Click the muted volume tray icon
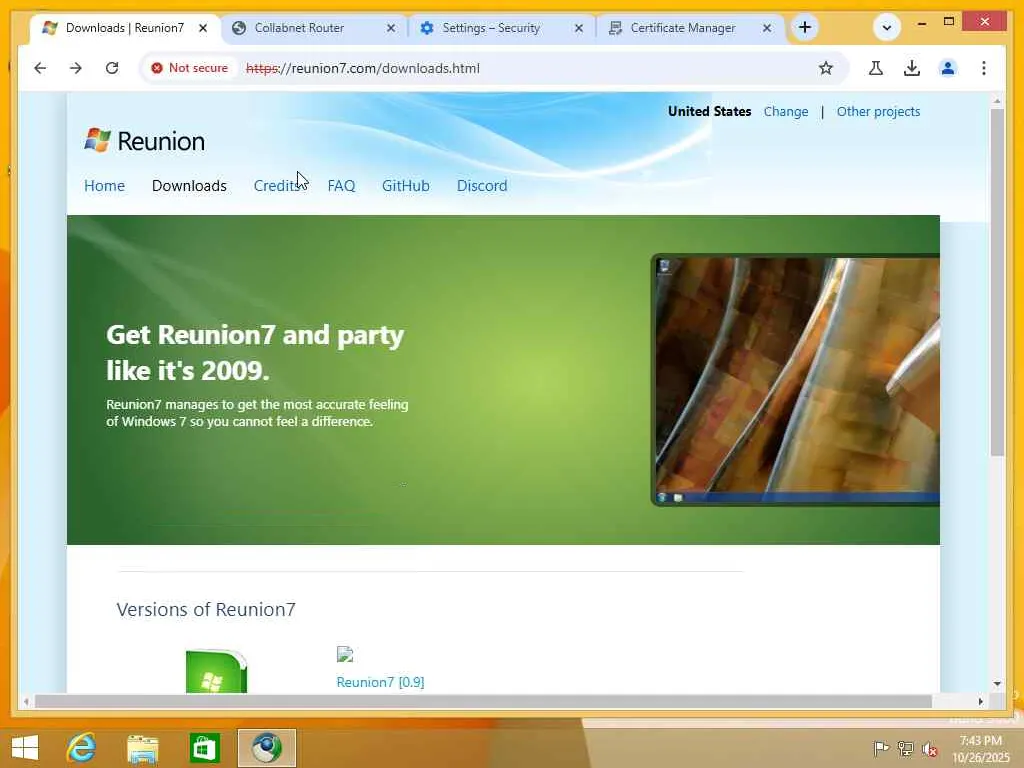This screenshot has height=768, width=1024. 929,748
